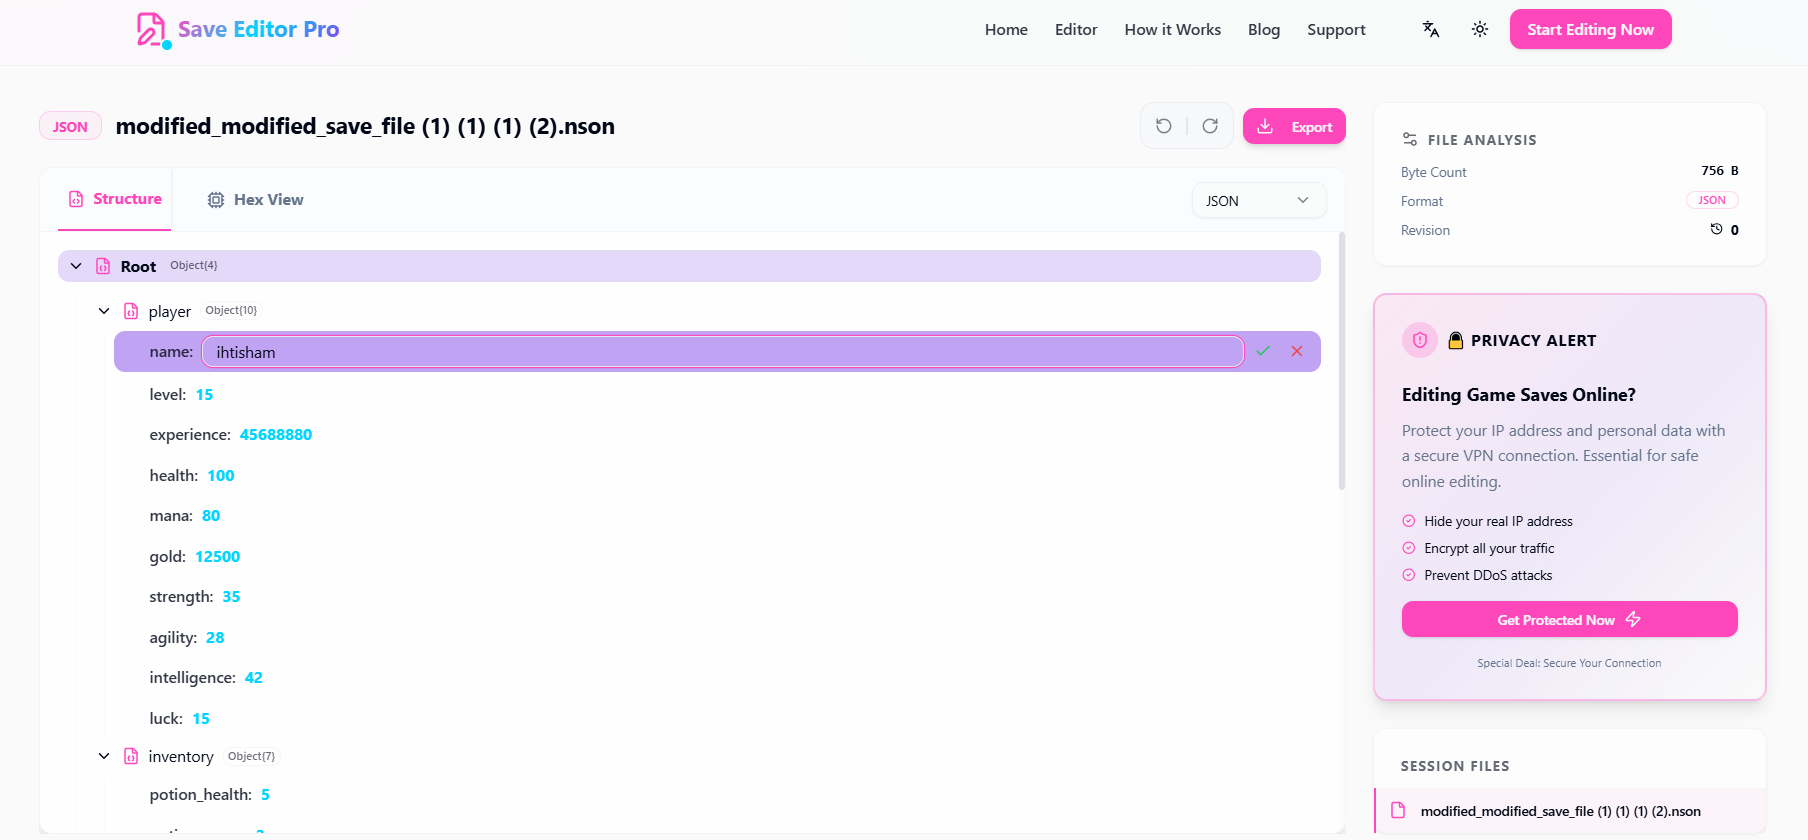Viewport: 1808px width, 840px height.
Task: Select the Root Object{4} row
Action: (689, 266)
